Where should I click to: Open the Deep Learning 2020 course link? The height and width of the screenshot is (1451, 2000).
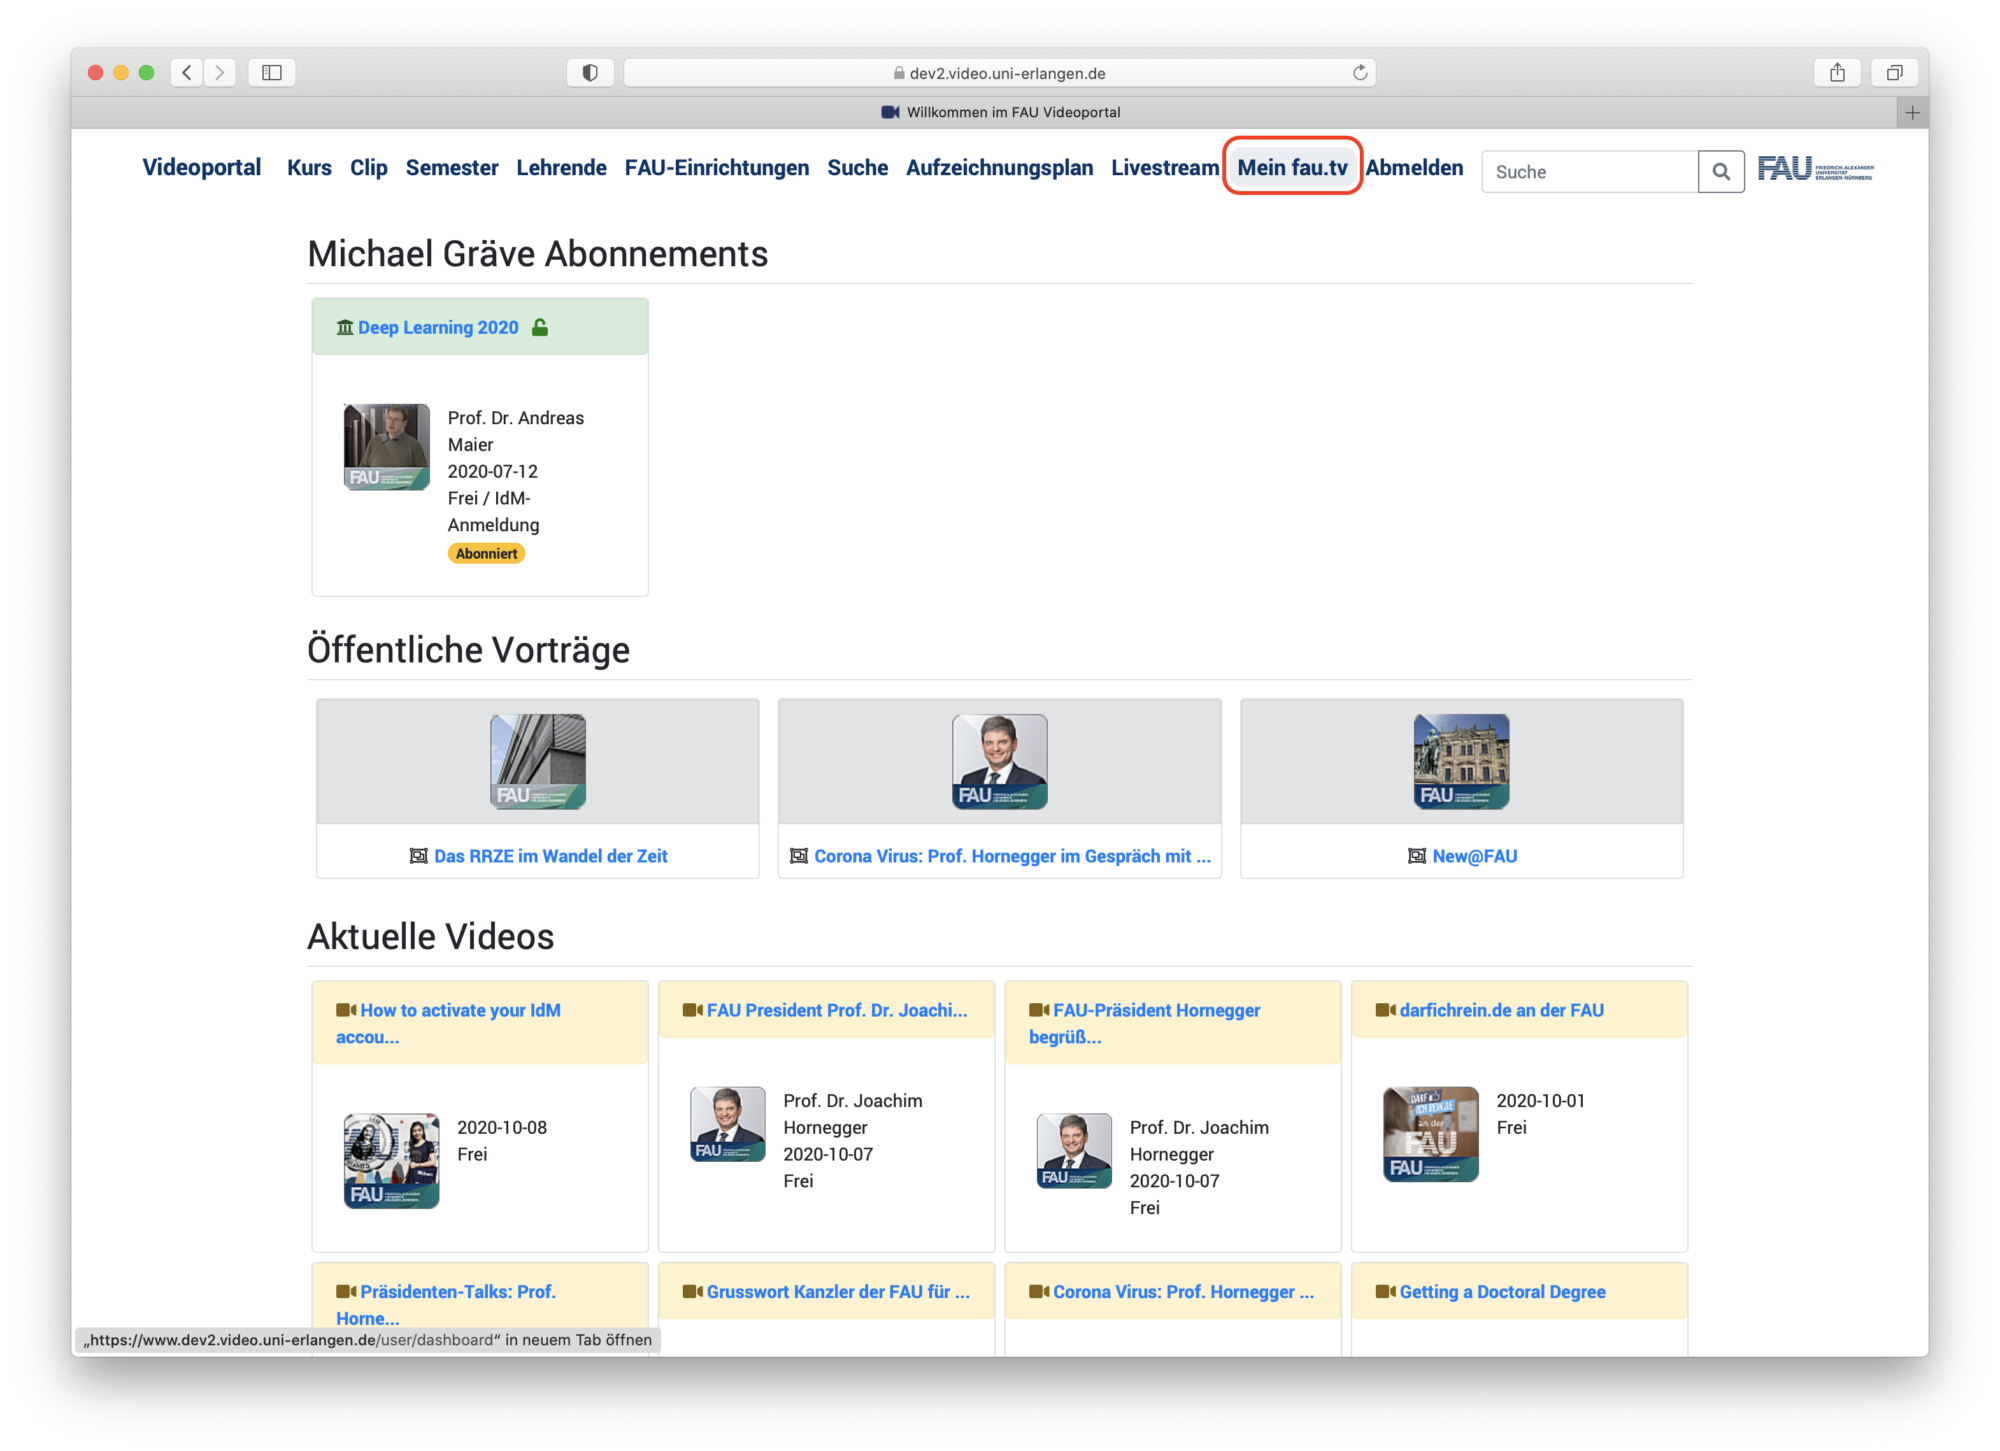pos(438,328)
